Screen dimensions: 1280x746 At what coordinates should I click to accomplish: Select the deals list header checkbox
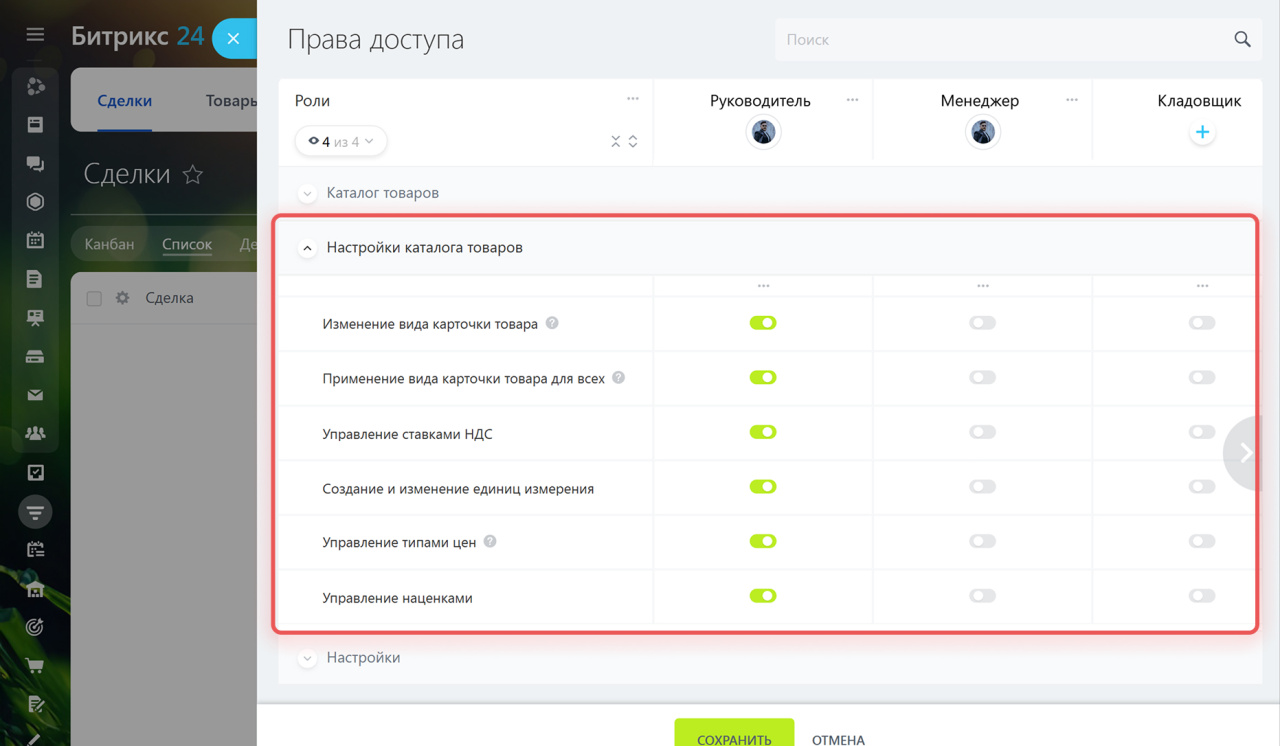(94, 298)
